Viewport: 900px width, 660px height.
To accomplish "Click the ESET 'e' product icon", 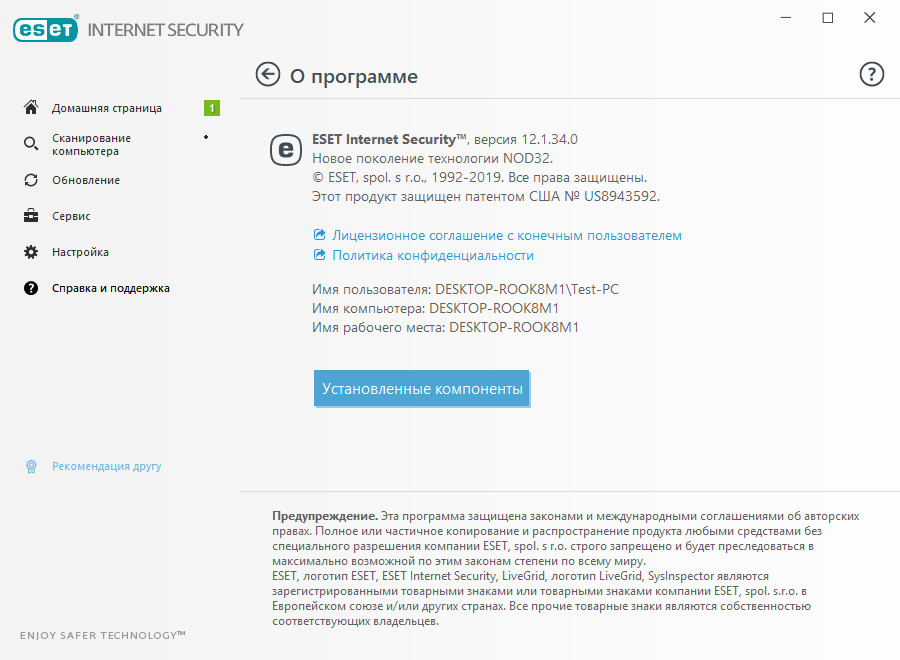I will 285,149.
